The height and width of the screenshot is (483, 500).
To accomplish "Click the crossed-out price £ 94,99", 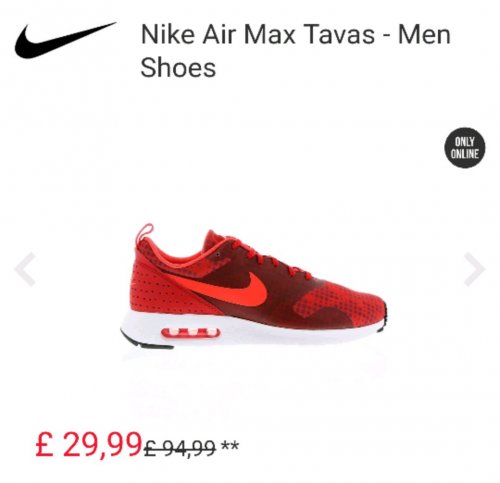I will [x=180, y=448].
